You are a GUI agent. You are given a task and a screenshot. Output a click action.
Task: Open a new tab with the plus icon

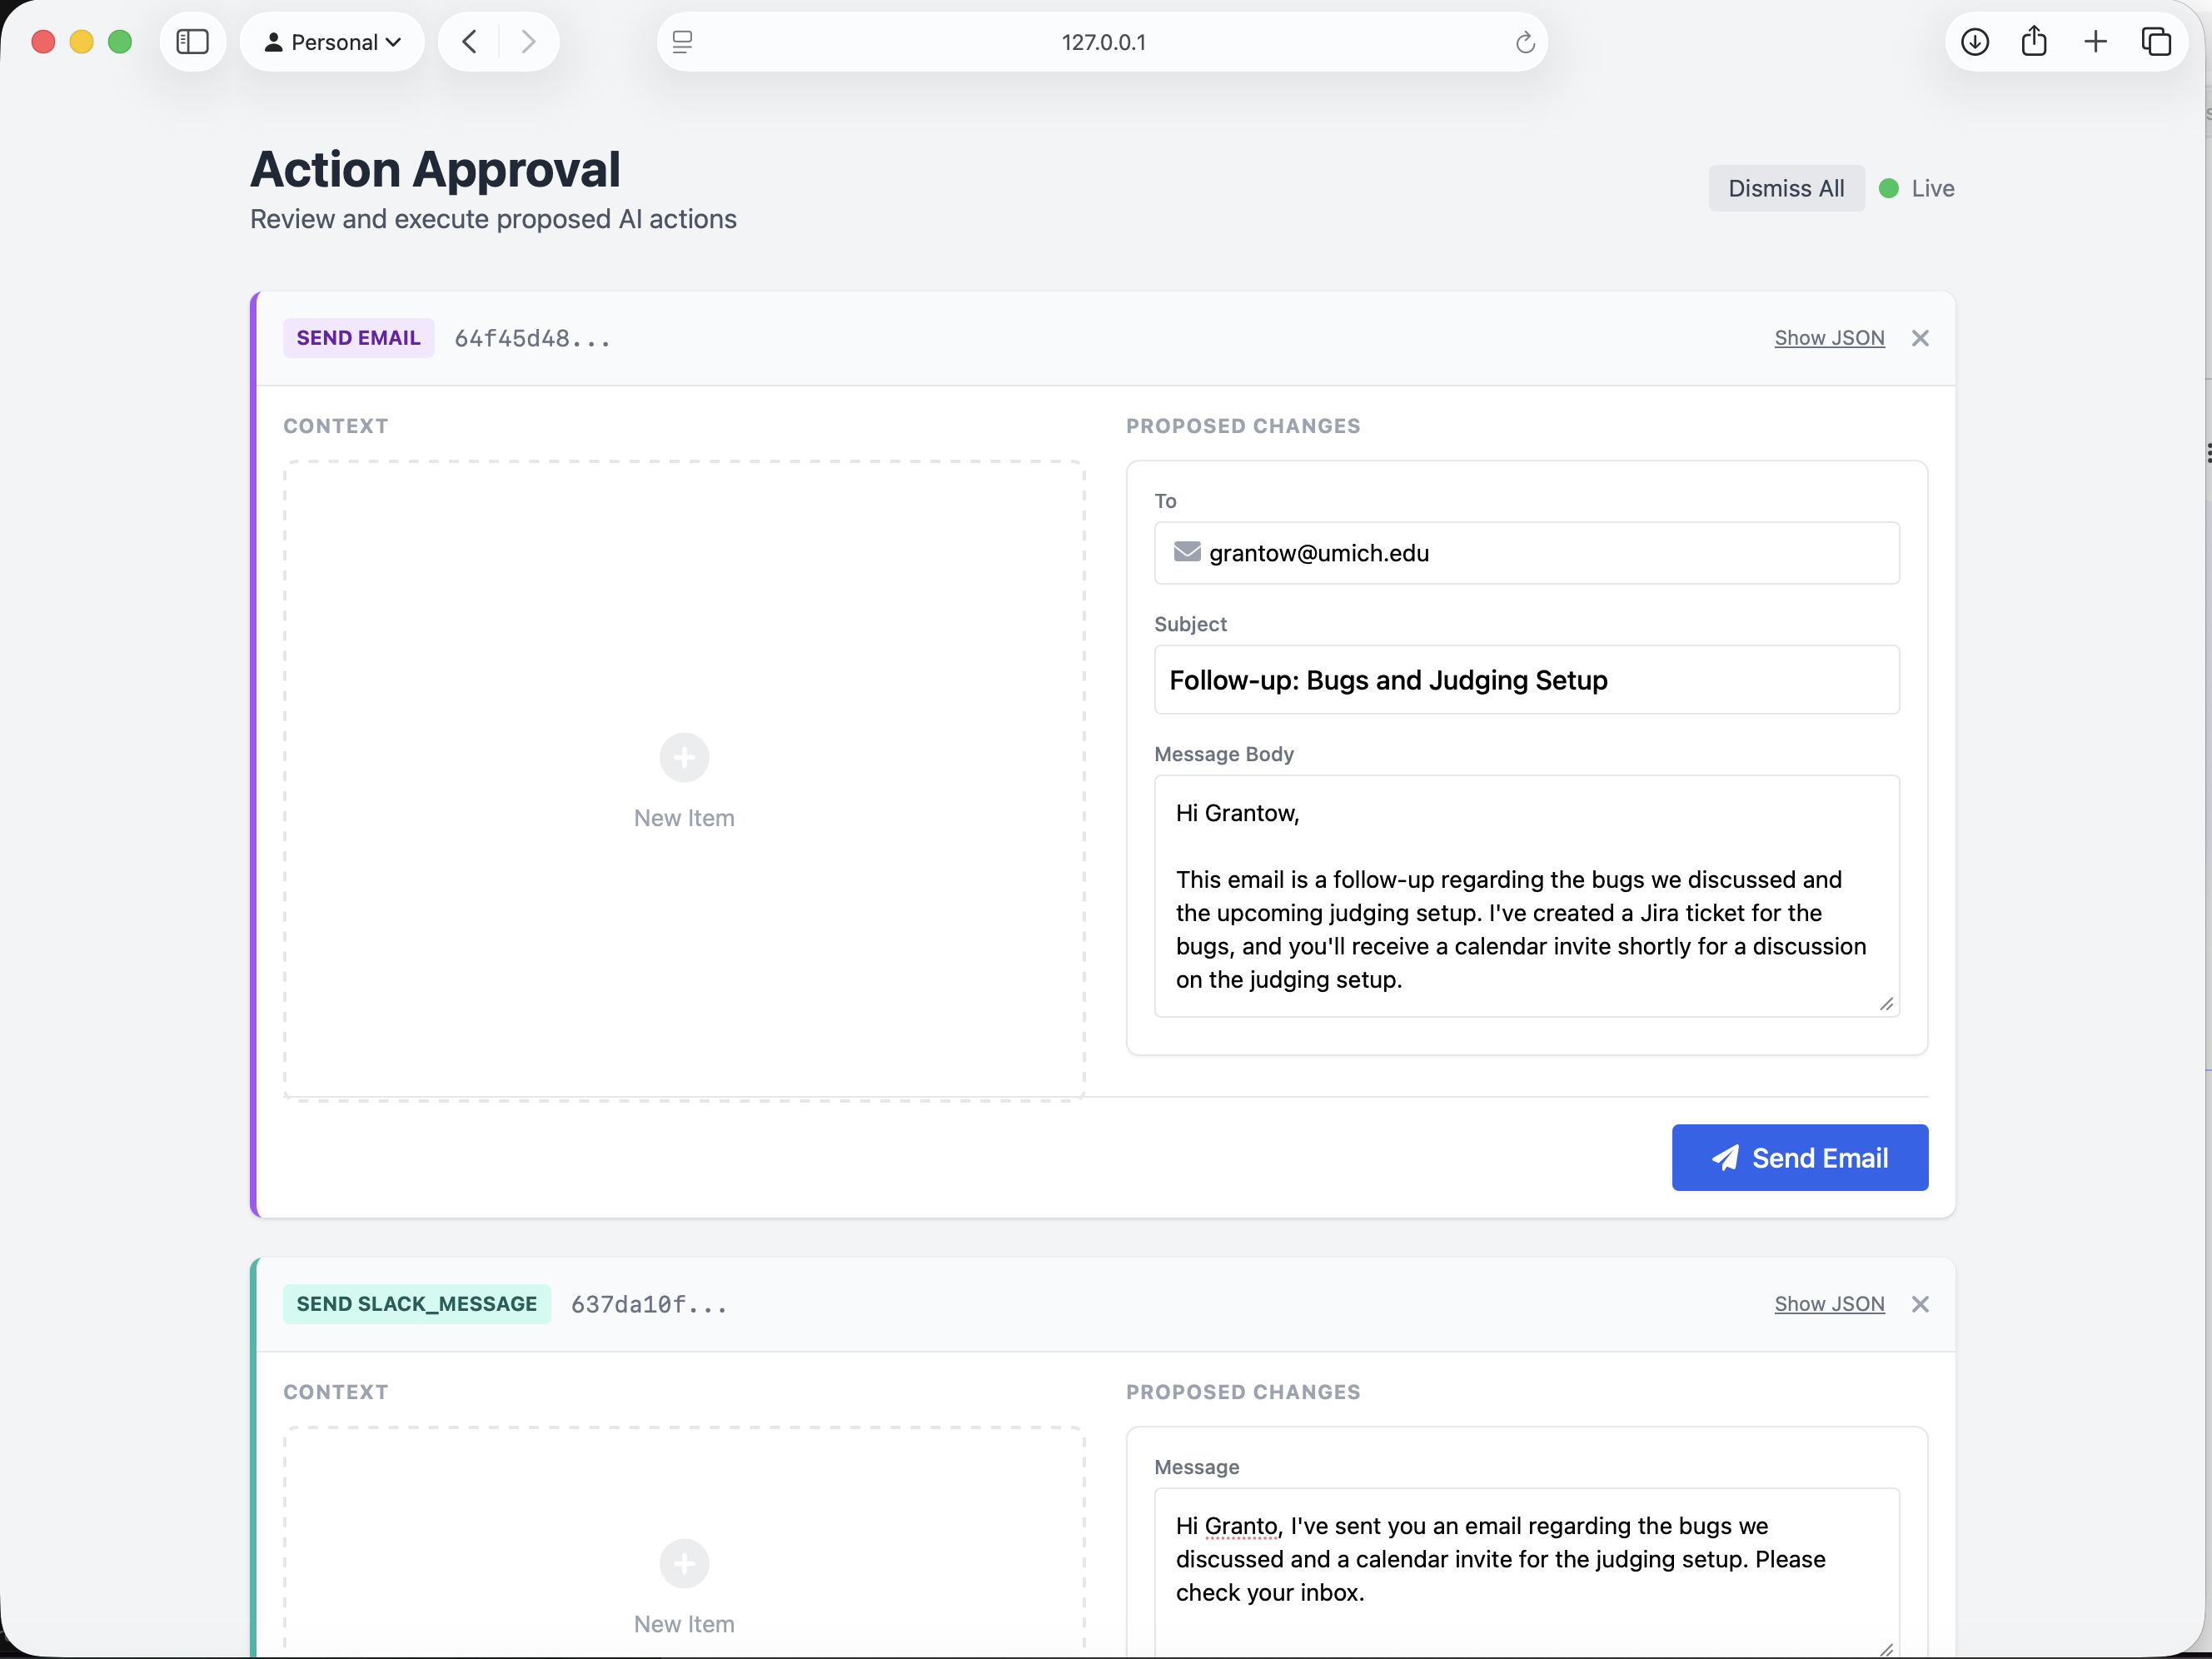point(2095,42)
